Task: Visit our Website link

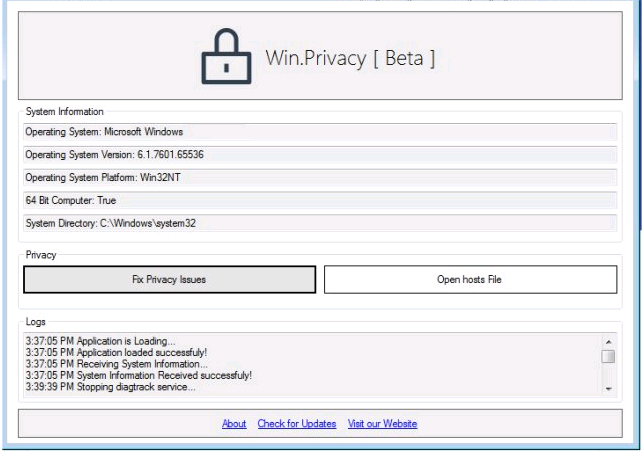Action: point(382,424)
